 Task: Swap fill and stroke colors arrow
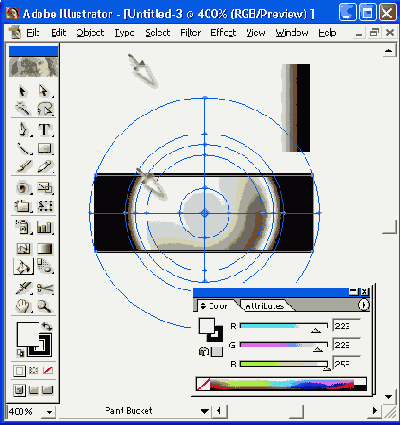pyautogui.click(x=47, y=326)
